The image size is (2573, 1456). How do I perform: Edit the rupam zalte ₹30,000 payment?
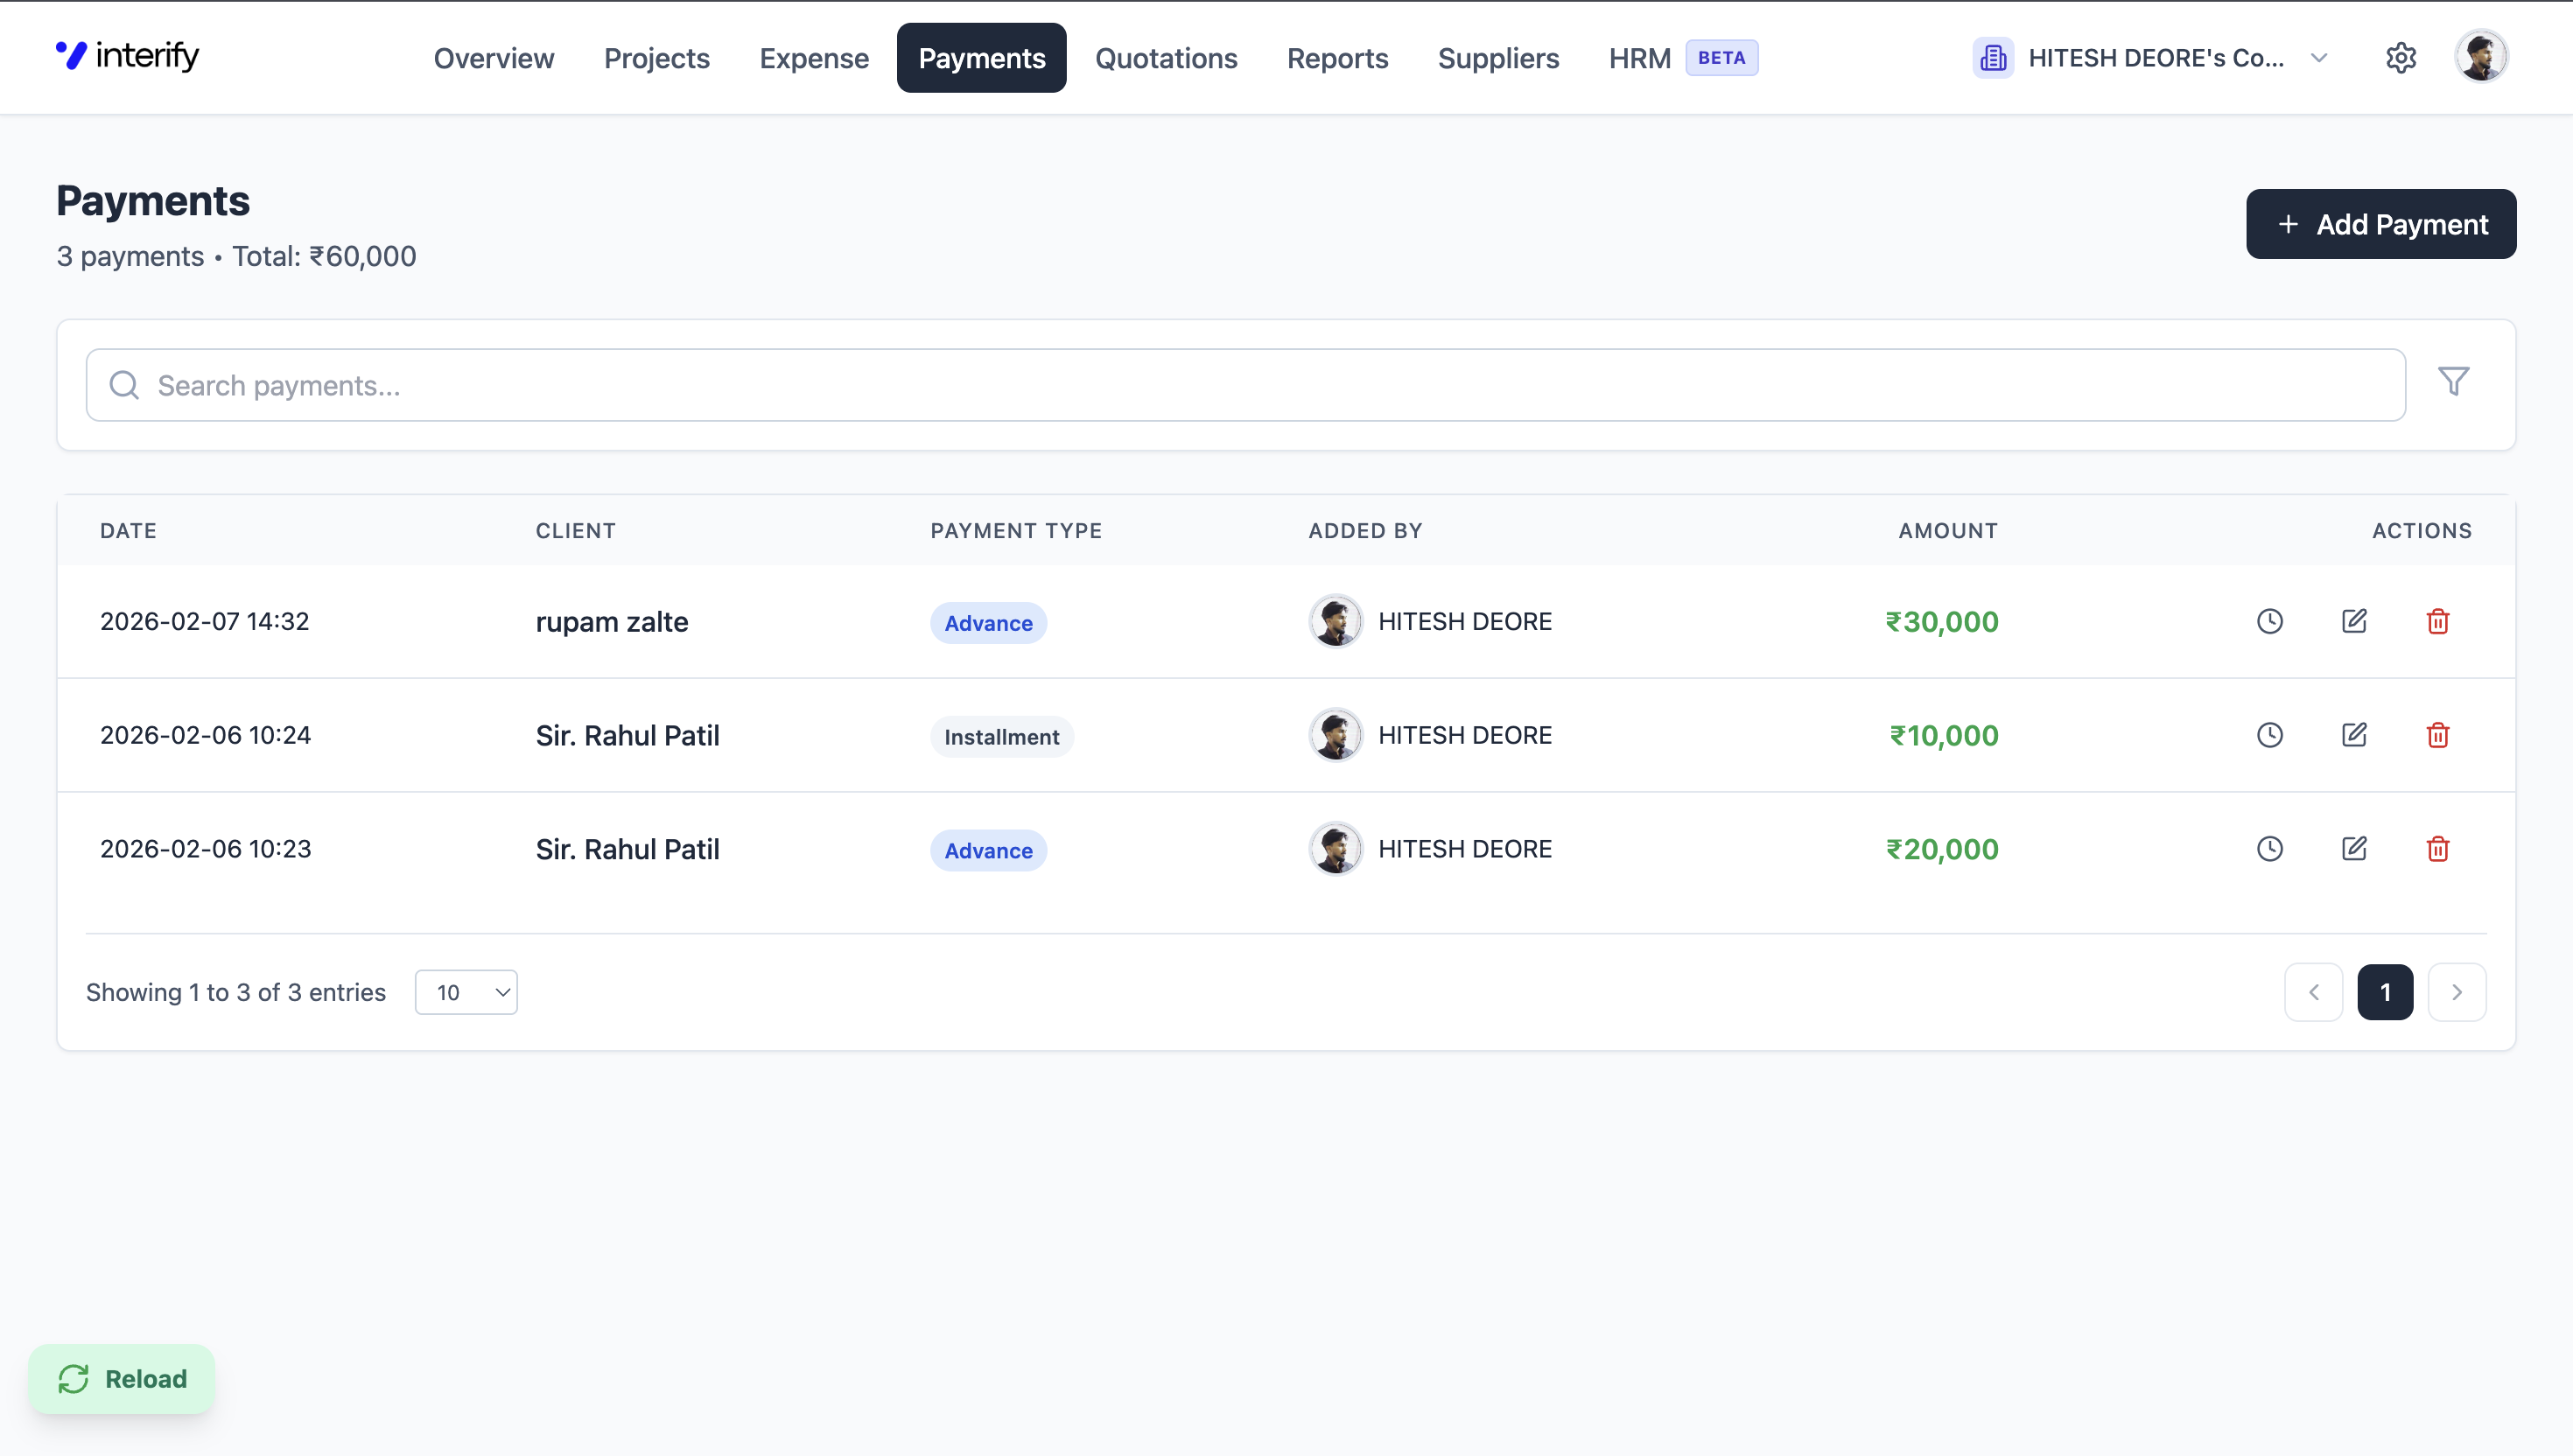coord(2354,621)
